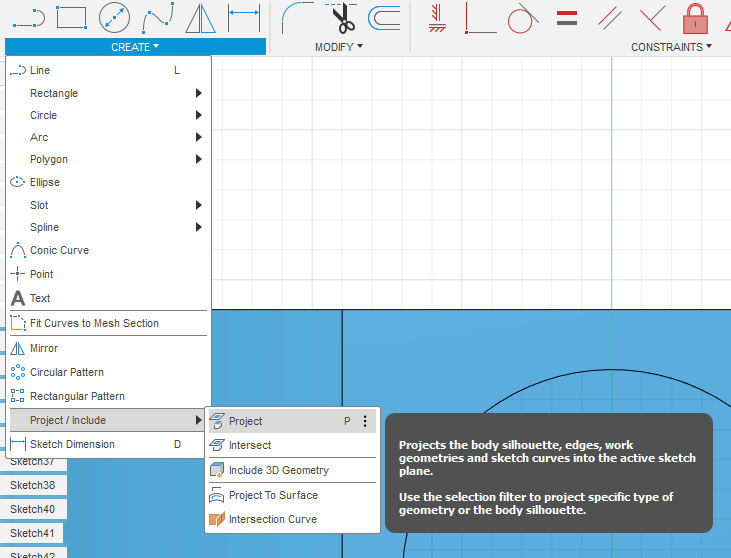
Task: Choose Text from the Create menu
Action: point(108,298)
